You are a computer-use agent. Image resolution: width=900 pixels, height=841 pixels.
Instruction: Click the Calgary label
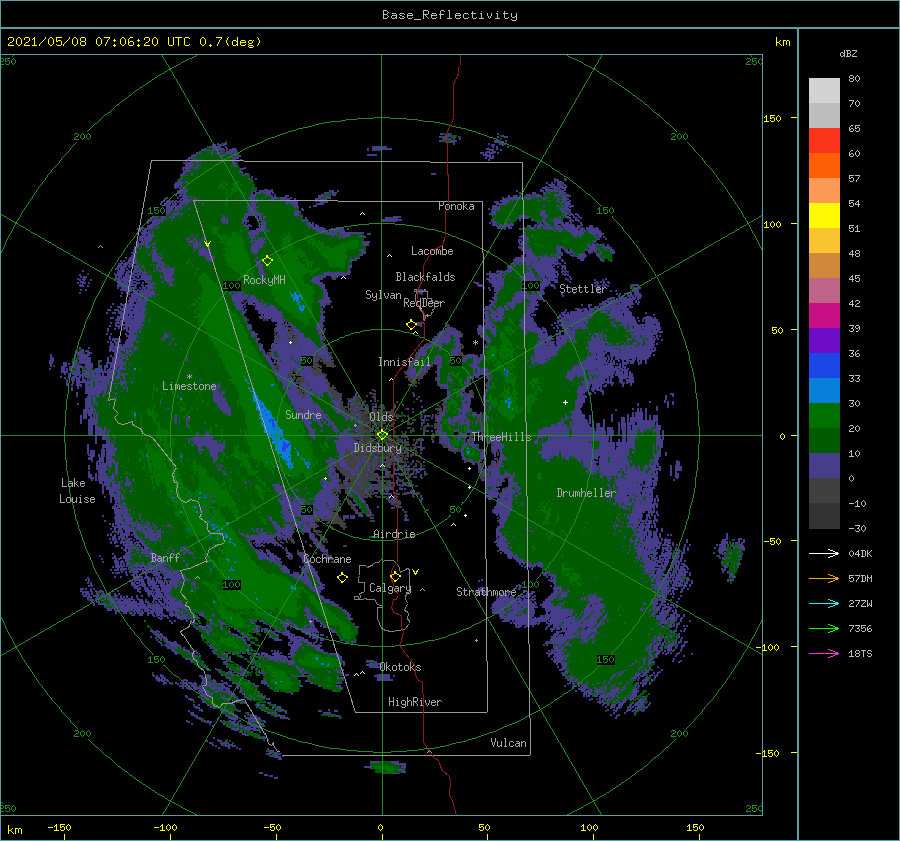(x=390, y=588)
